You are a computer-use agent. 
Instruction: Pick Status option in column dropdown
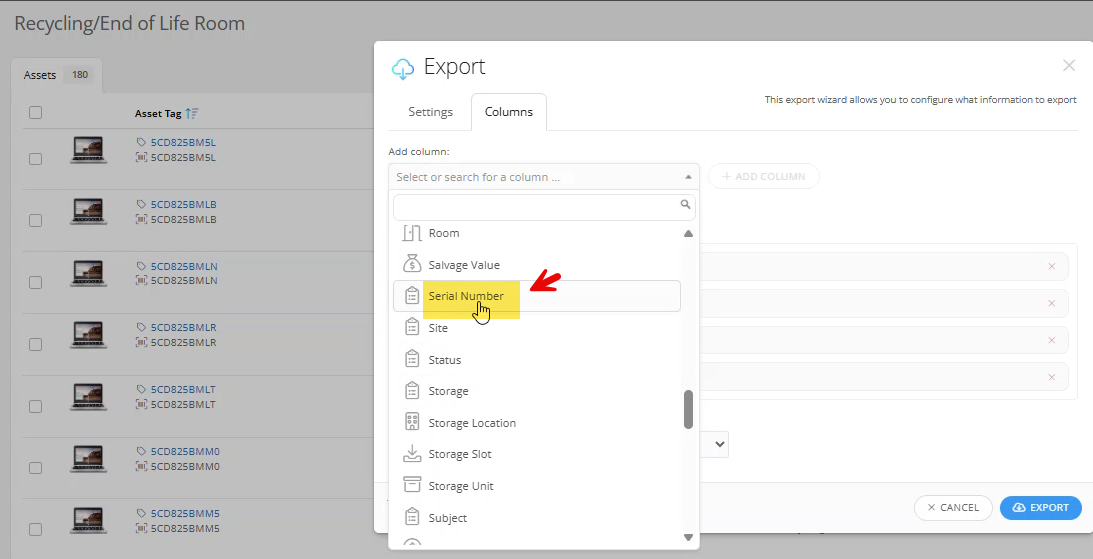[x=444, y=360]
